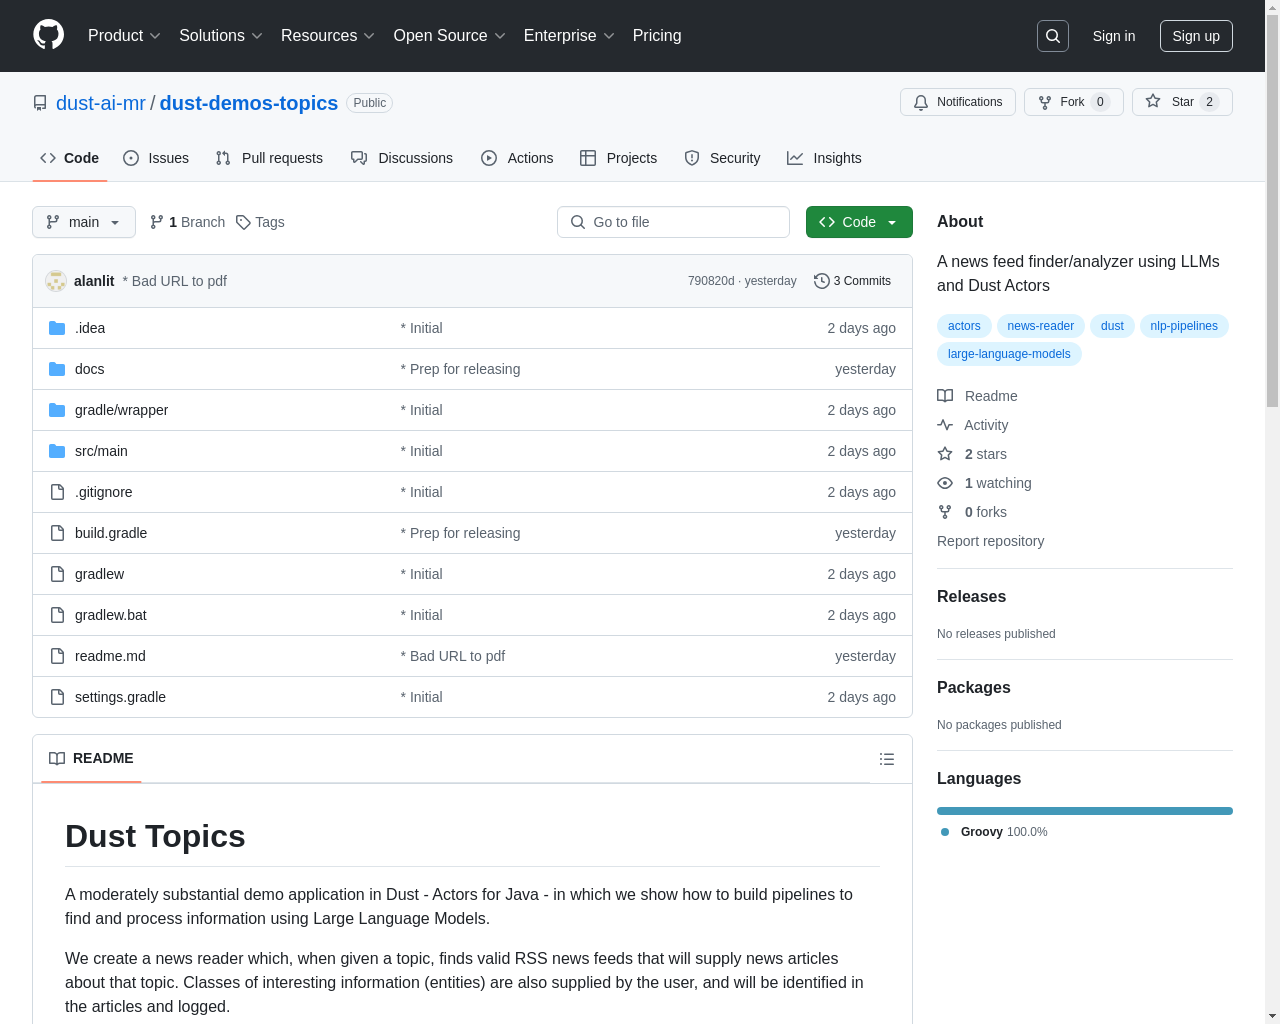Open the 3 Commits history
This screenshot has width=1280, height=1024.
[852, 281]
